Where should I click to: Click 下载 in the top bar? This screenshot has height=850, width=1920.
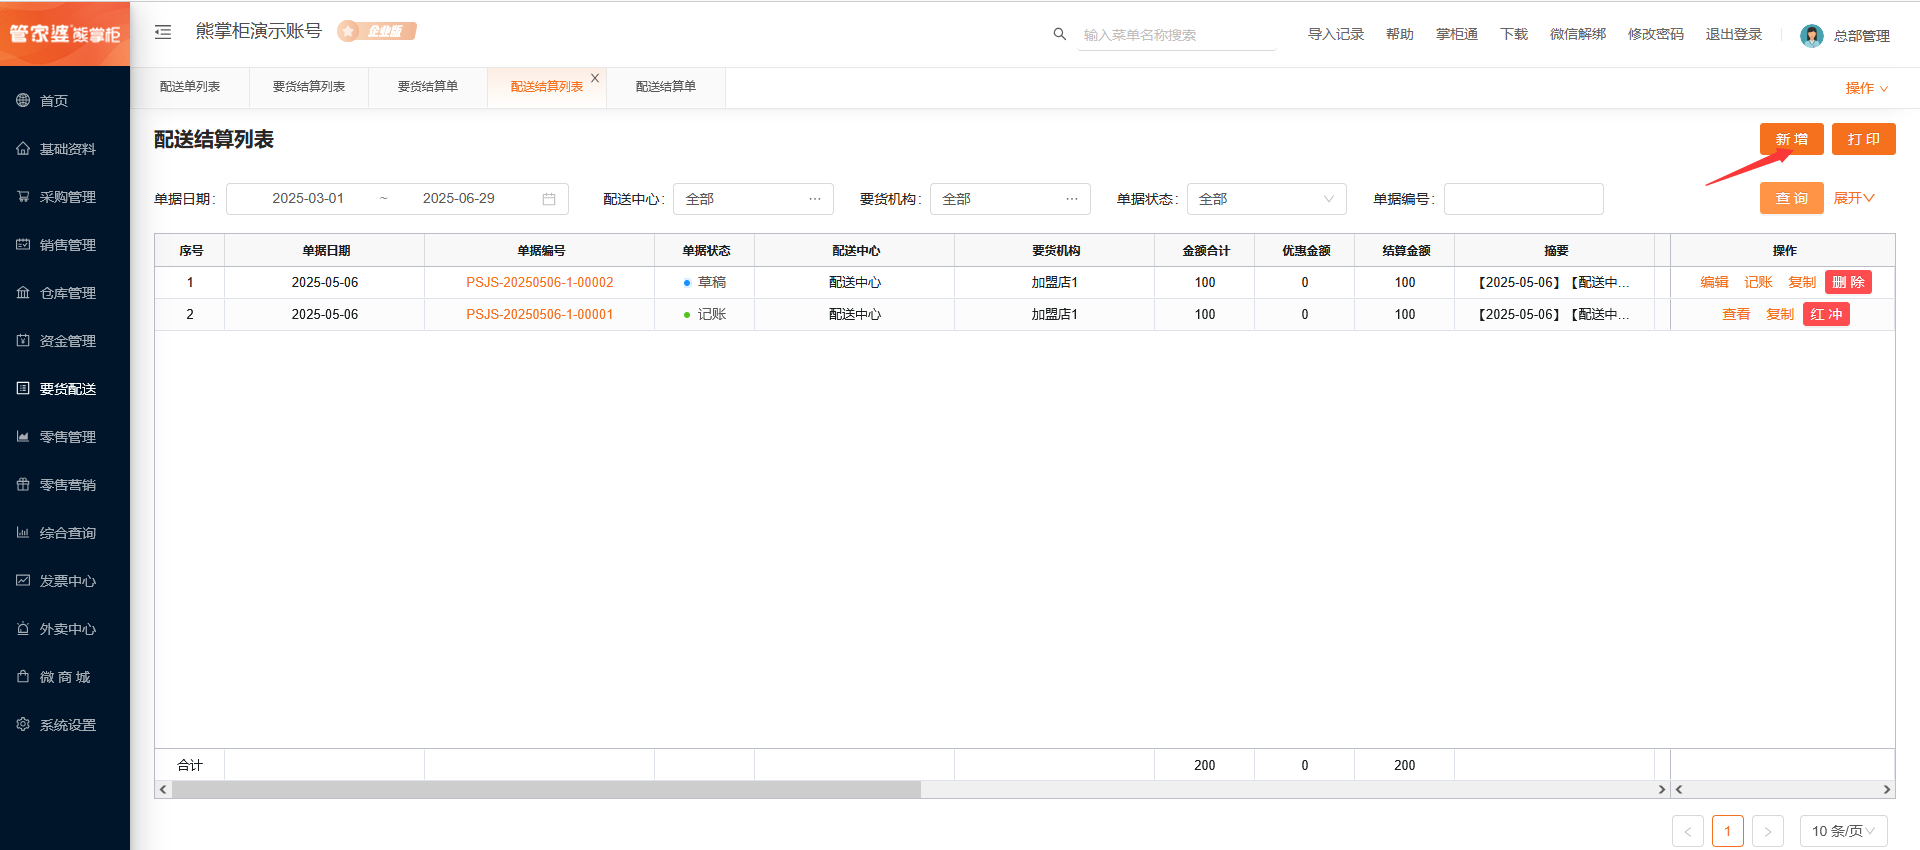[x=1514, y=34]
